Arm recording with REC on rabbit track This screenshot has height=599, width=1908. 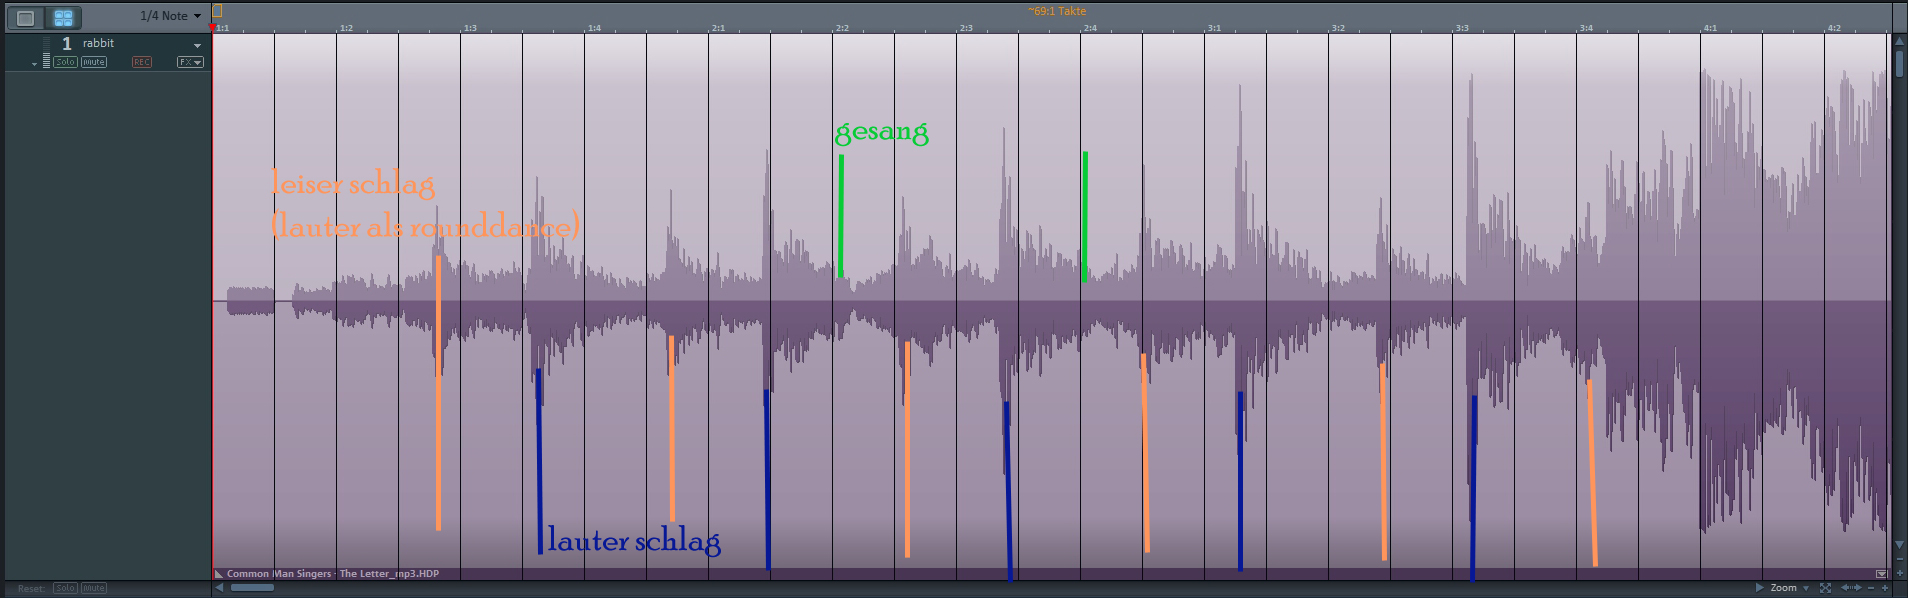(142, 62)
